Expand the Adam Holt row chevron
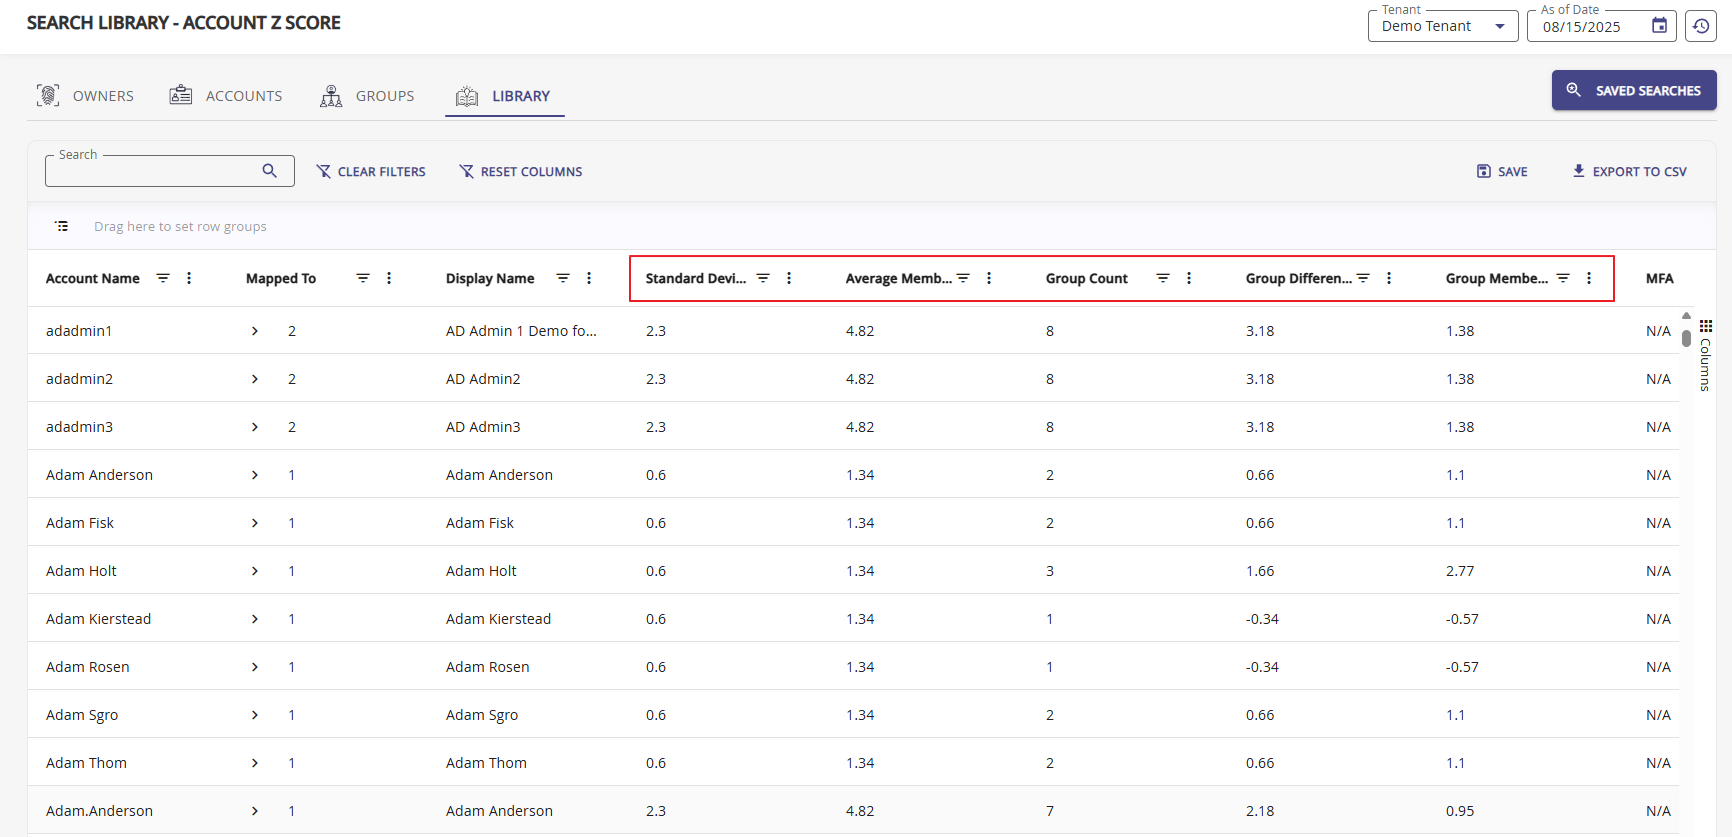The image size is (1732, 837). pos(255,571)
